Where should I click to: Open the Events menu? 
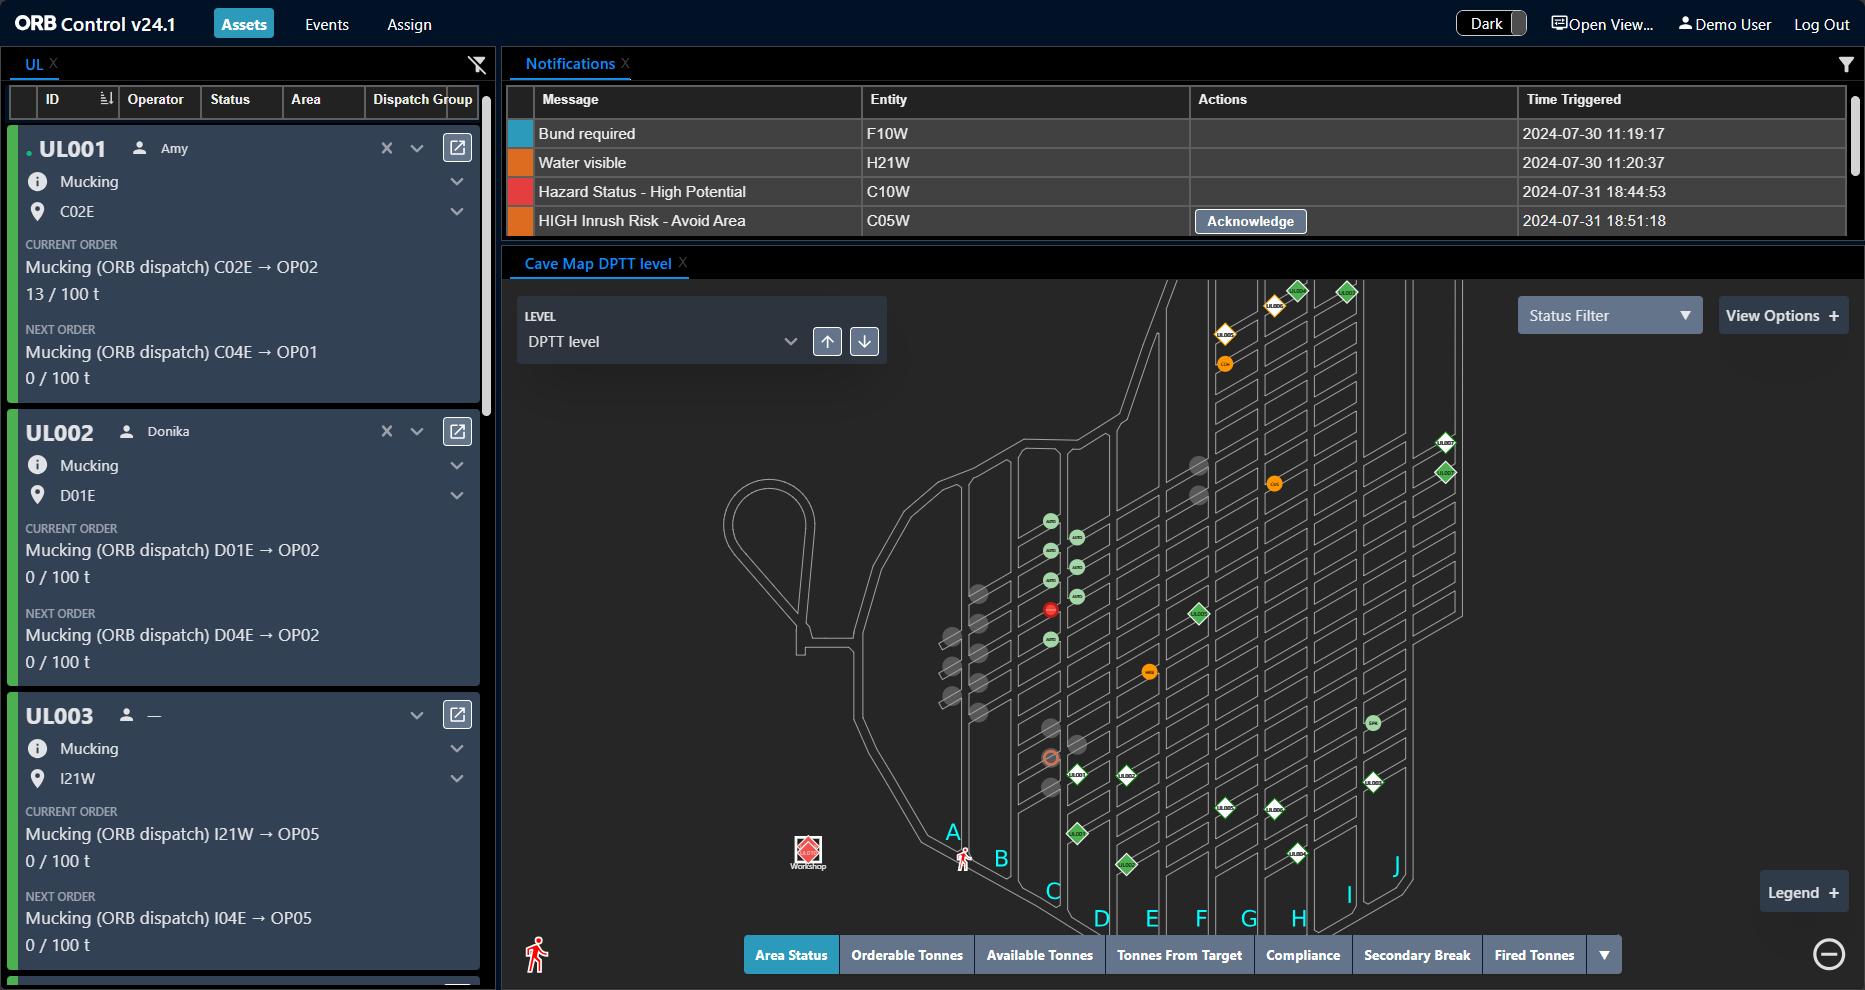(327, 24)
